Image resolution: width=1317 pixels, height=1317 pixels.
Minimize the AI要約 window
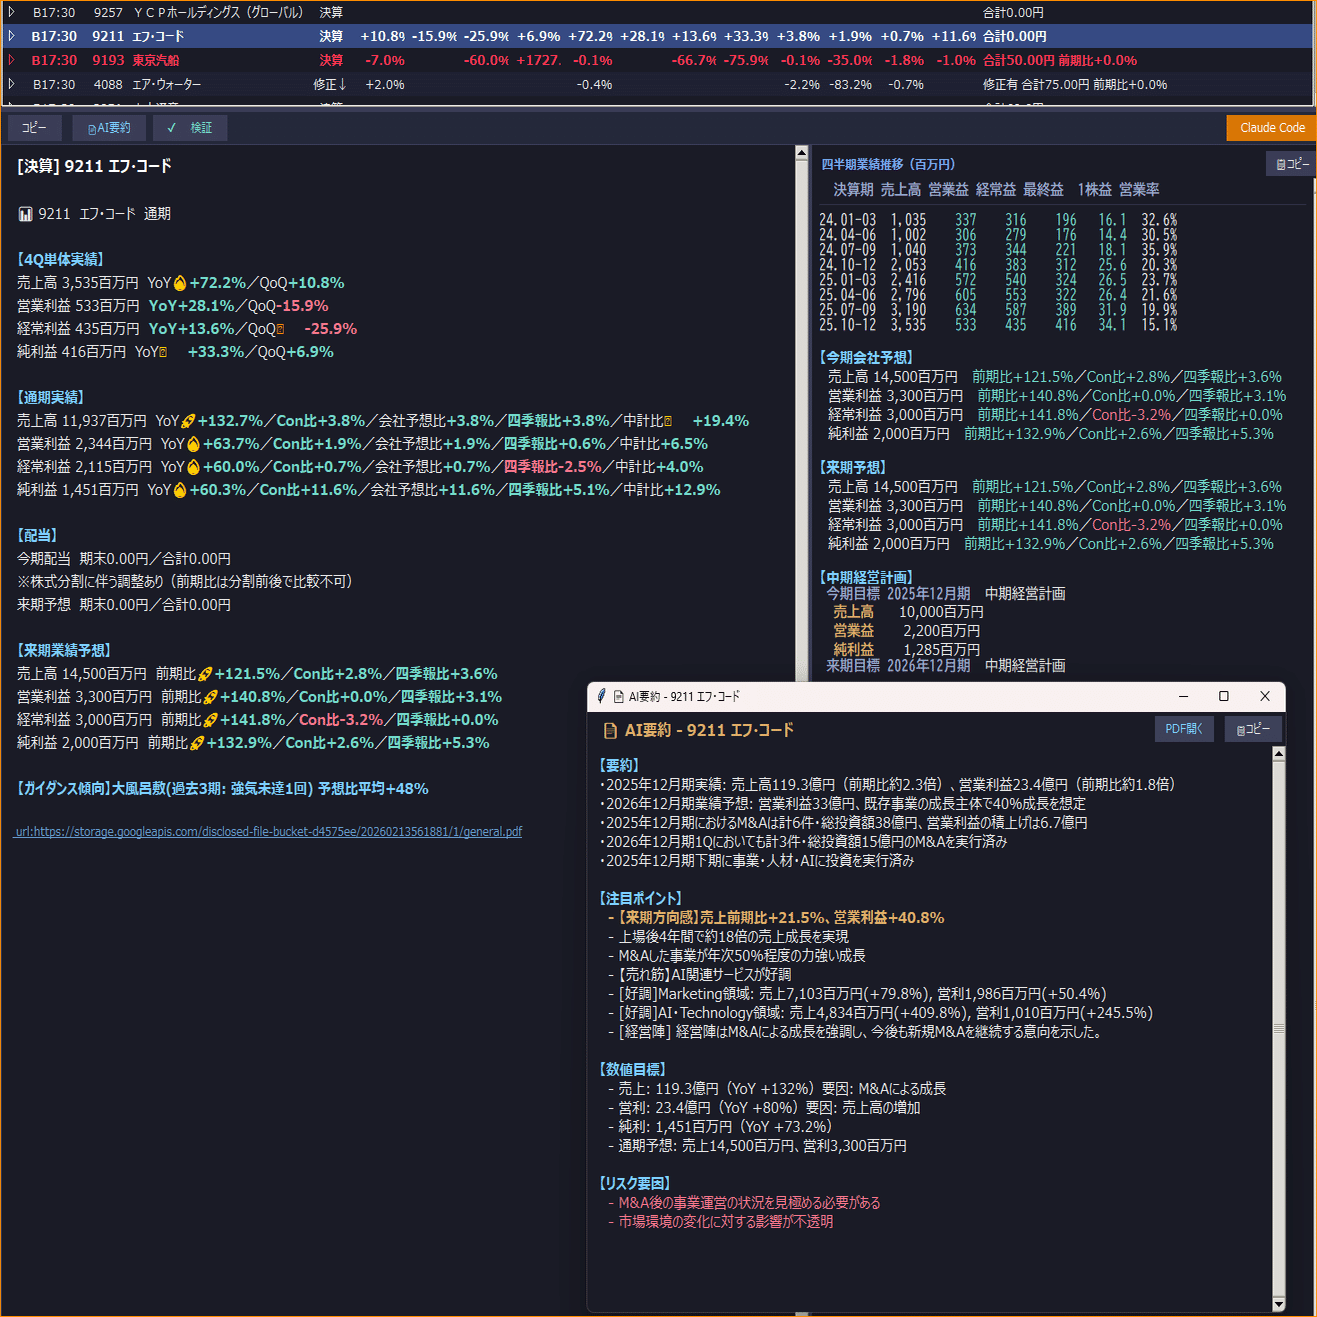[x=1183, y=696]
